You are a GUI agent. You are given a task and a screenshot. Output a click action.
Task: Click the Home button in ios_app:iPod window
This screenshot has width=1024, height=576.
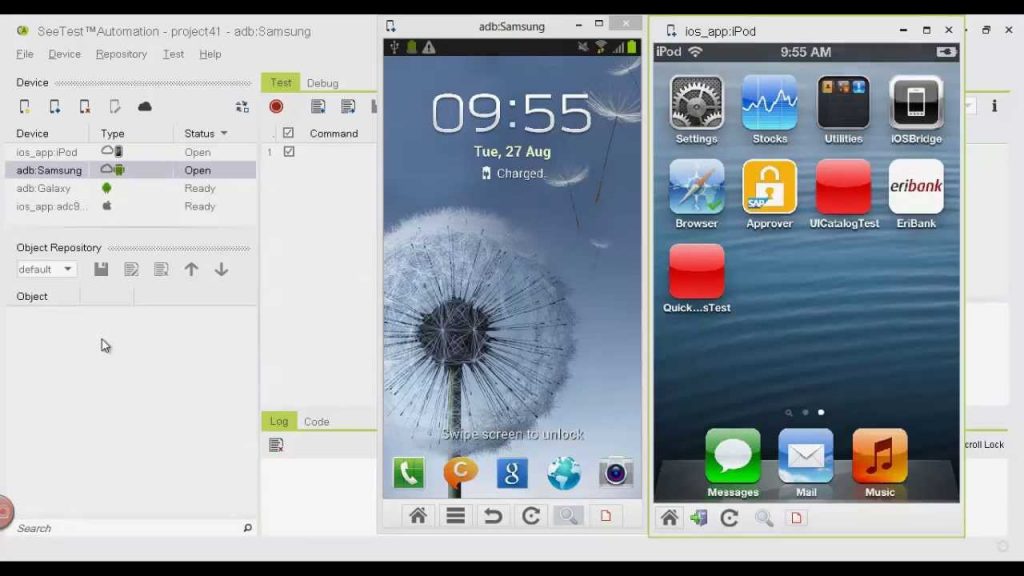669,518
